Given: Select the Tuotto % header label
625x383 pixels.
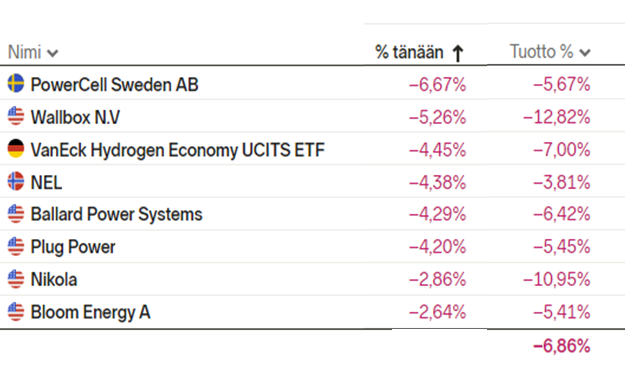Looking at the screenshot, I should 541,52.
